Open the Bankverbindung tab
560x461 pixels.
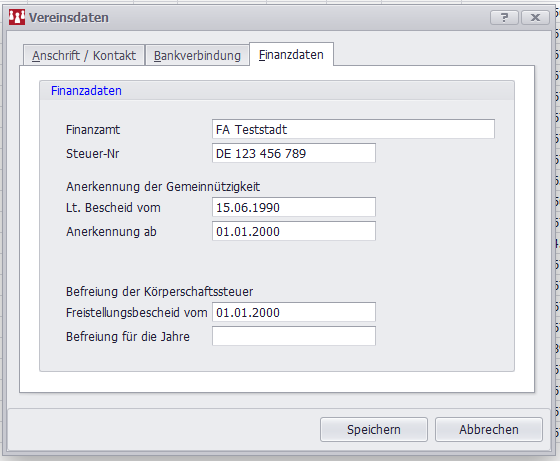coord(197,55)
